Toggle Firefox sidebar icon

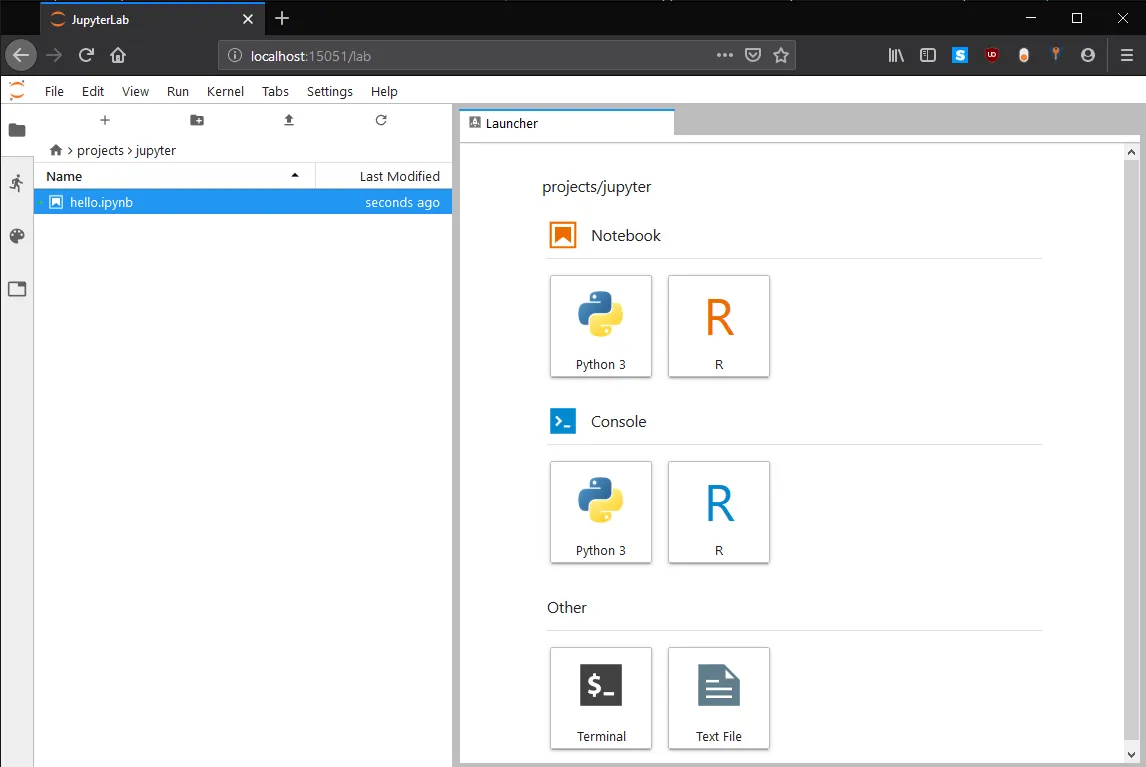tap(927, 55)
